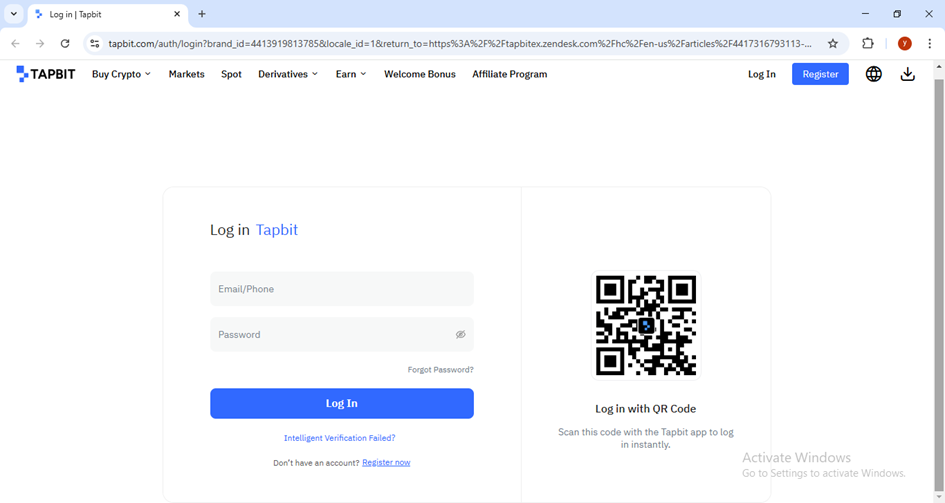Go to the Spot page

coord(231,74)
